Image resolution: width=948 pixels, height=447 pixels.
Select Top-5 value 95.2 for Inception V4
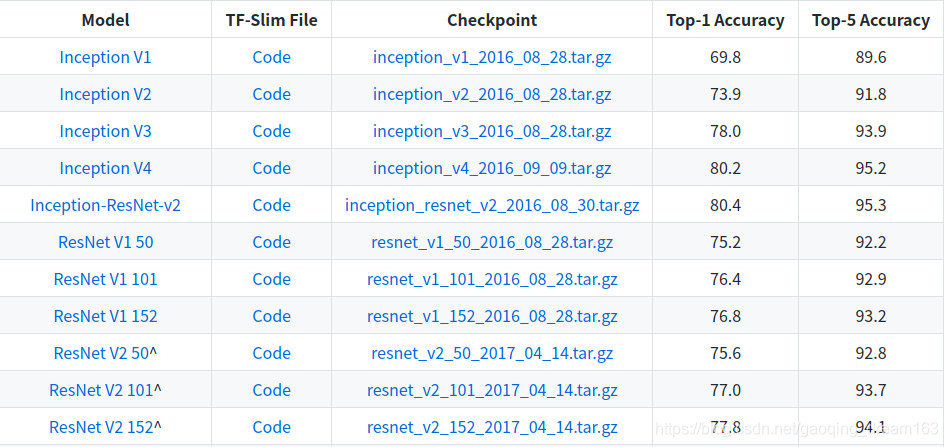[x=871, y=168]
